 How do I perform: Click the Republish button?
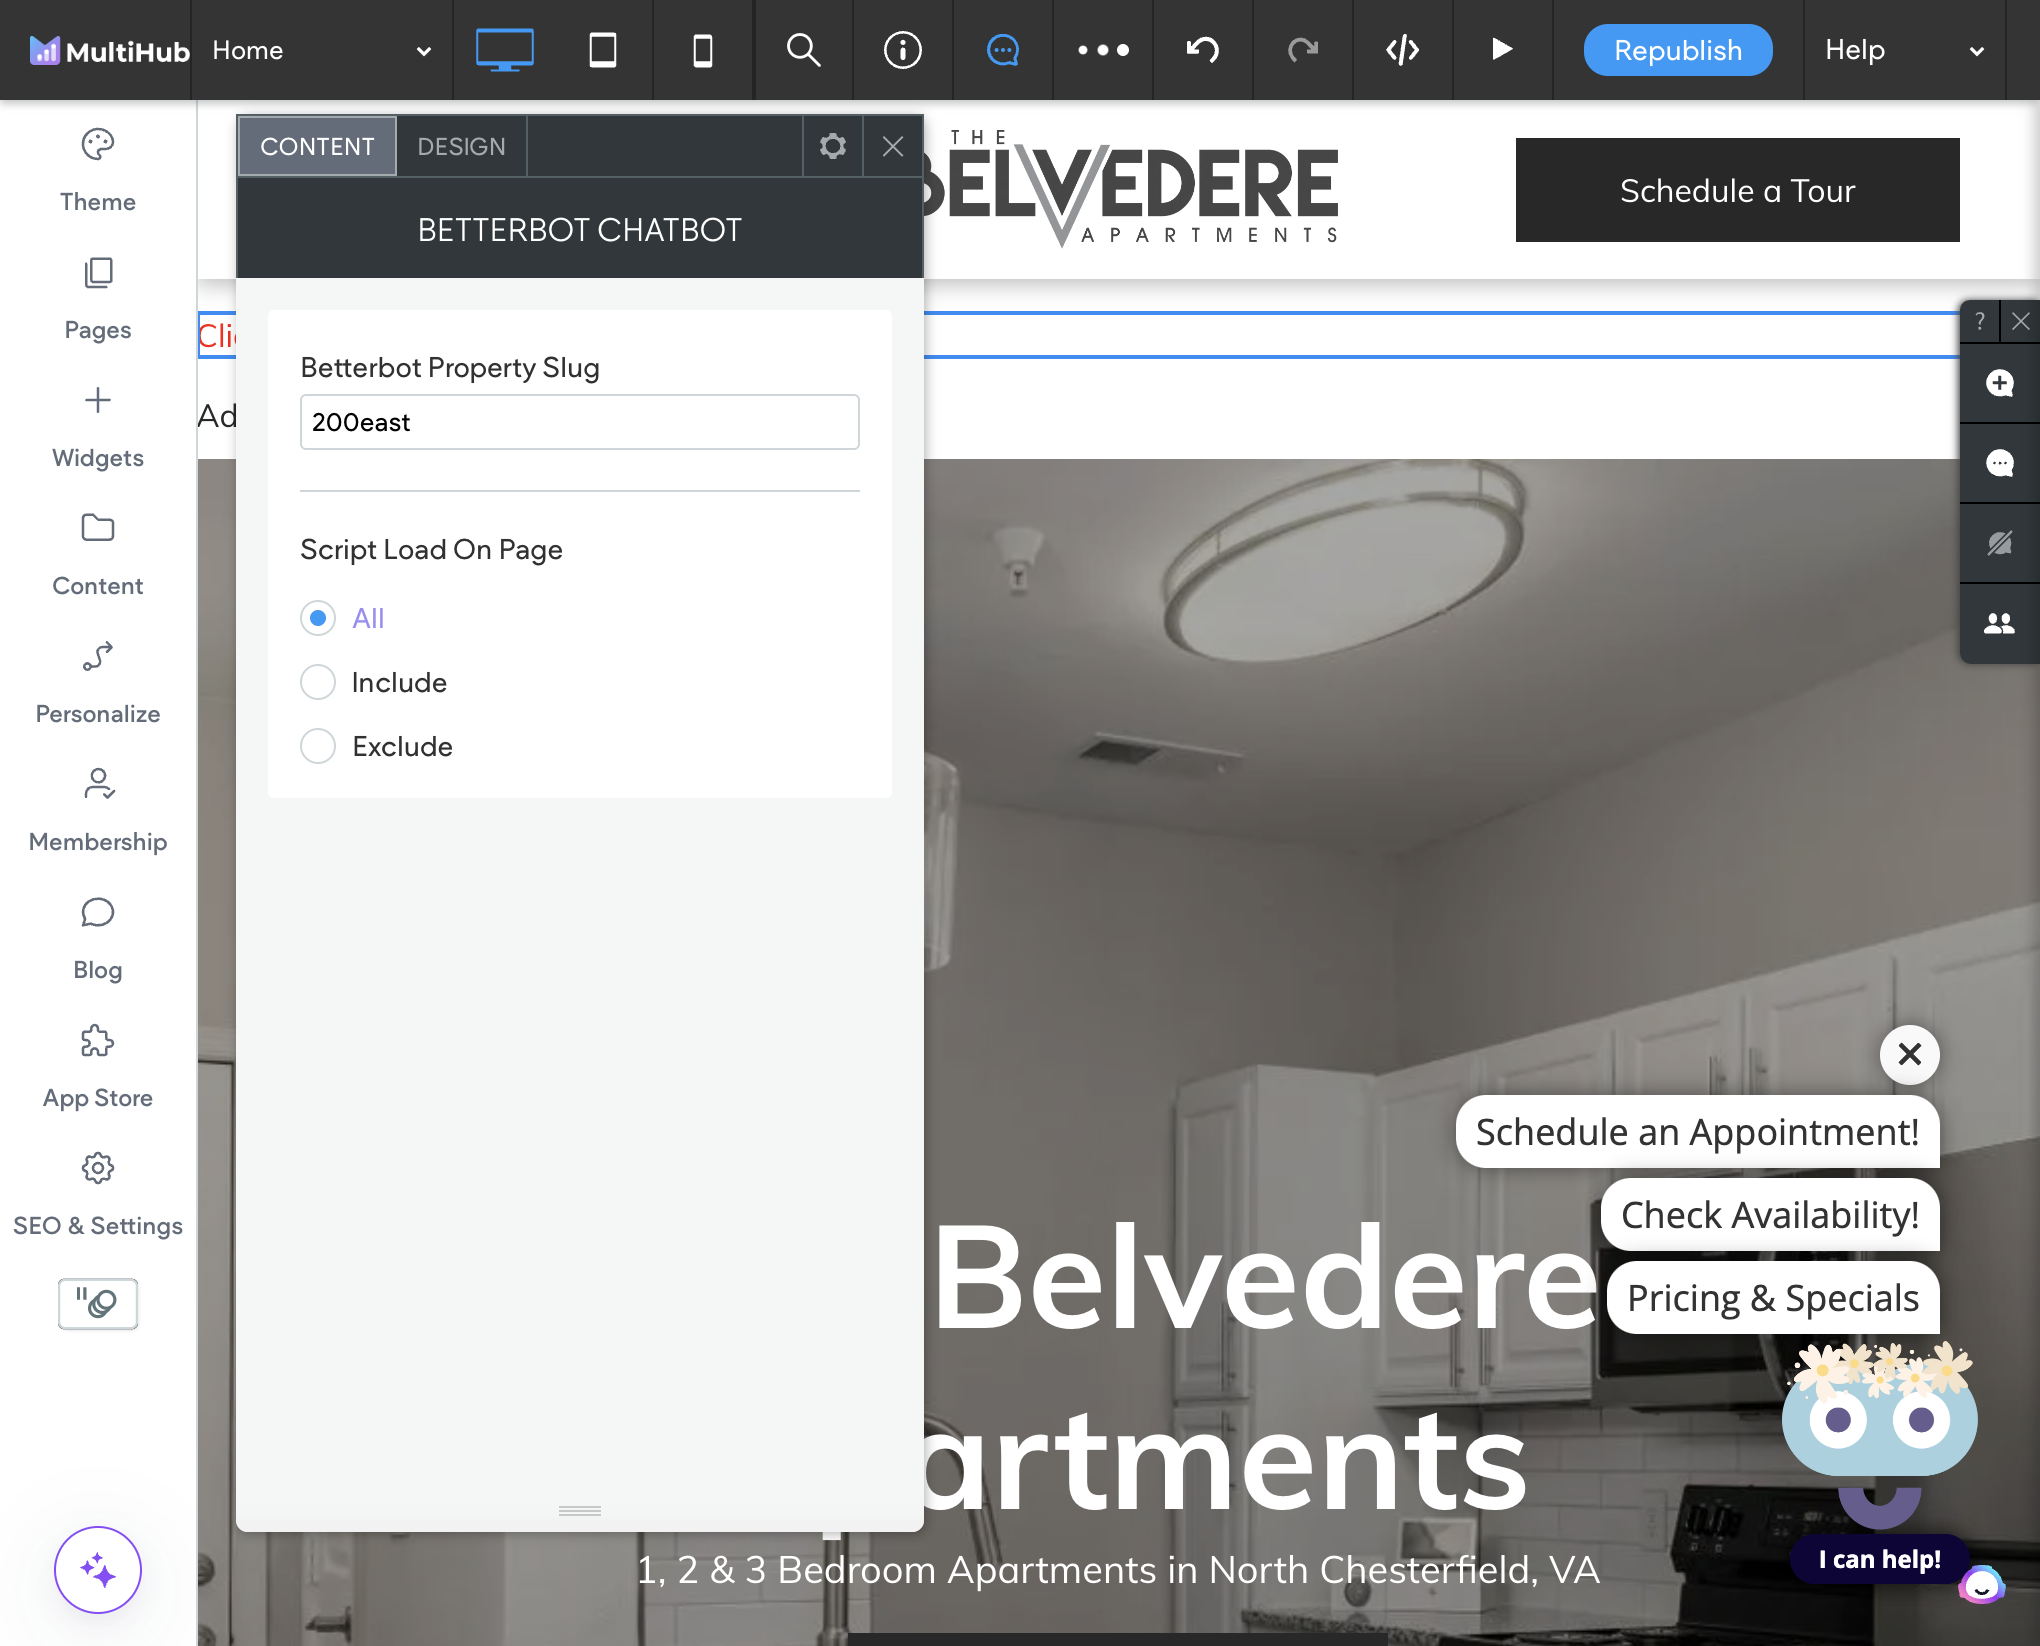[x=1678, y=50]
